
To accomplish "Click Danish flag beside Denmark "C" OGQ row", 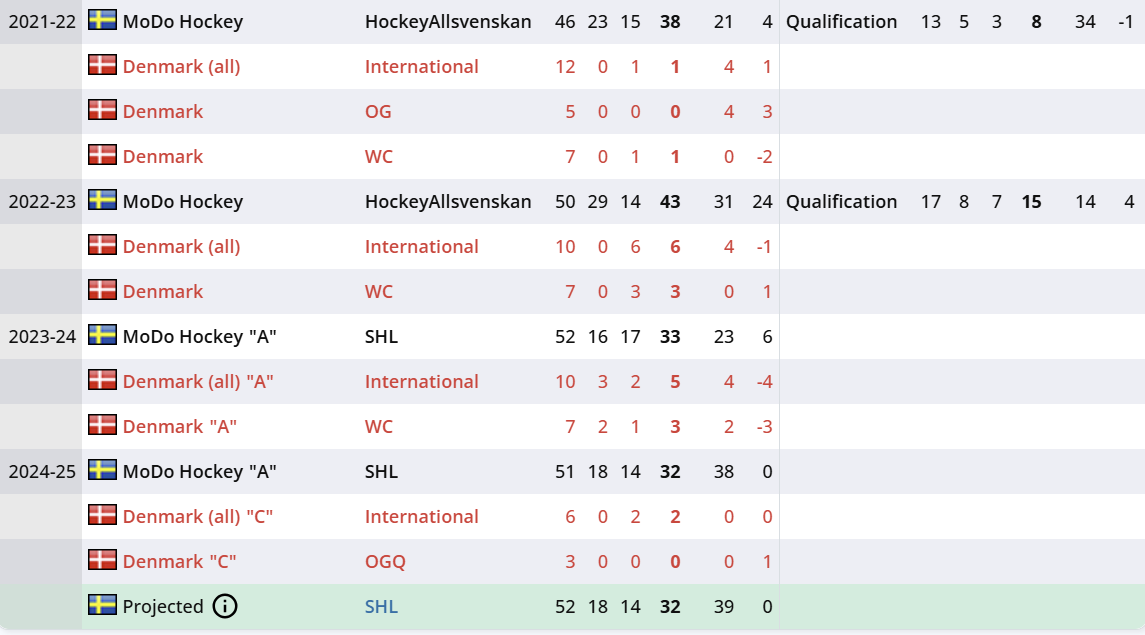I will tap(102, 560).
